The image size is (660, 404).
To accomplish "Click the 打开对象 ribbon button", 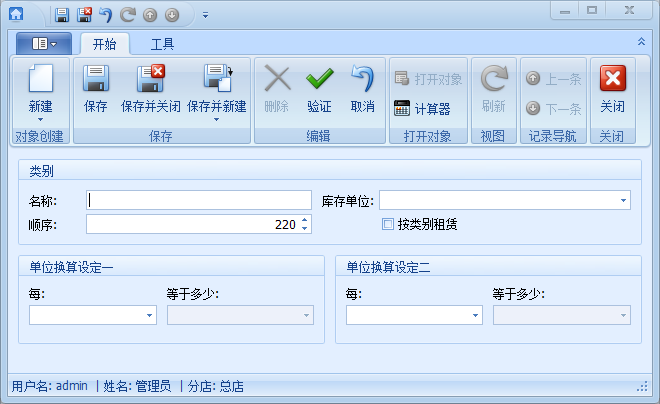I will coord(428,79).
